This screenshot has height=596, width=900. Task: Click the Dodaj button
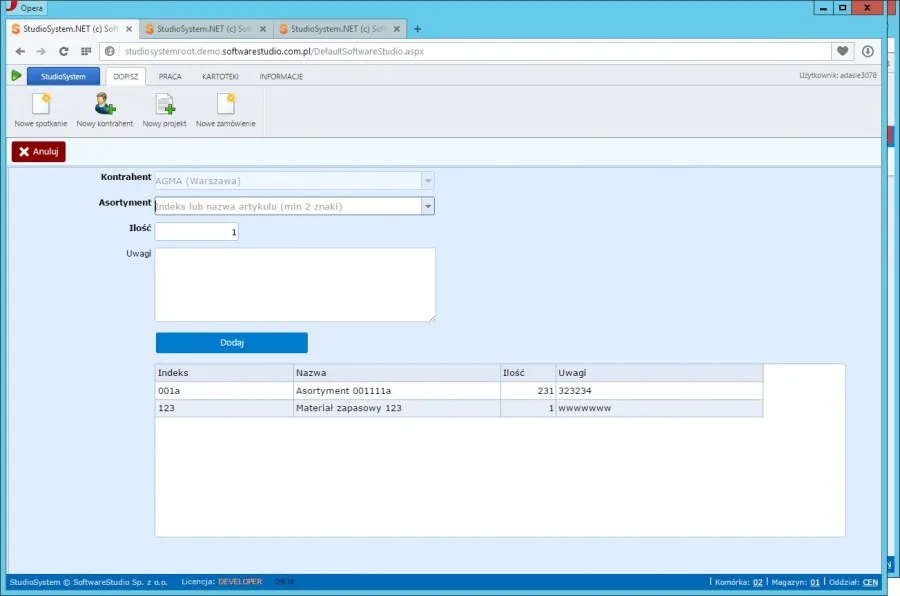click(232, 343)
